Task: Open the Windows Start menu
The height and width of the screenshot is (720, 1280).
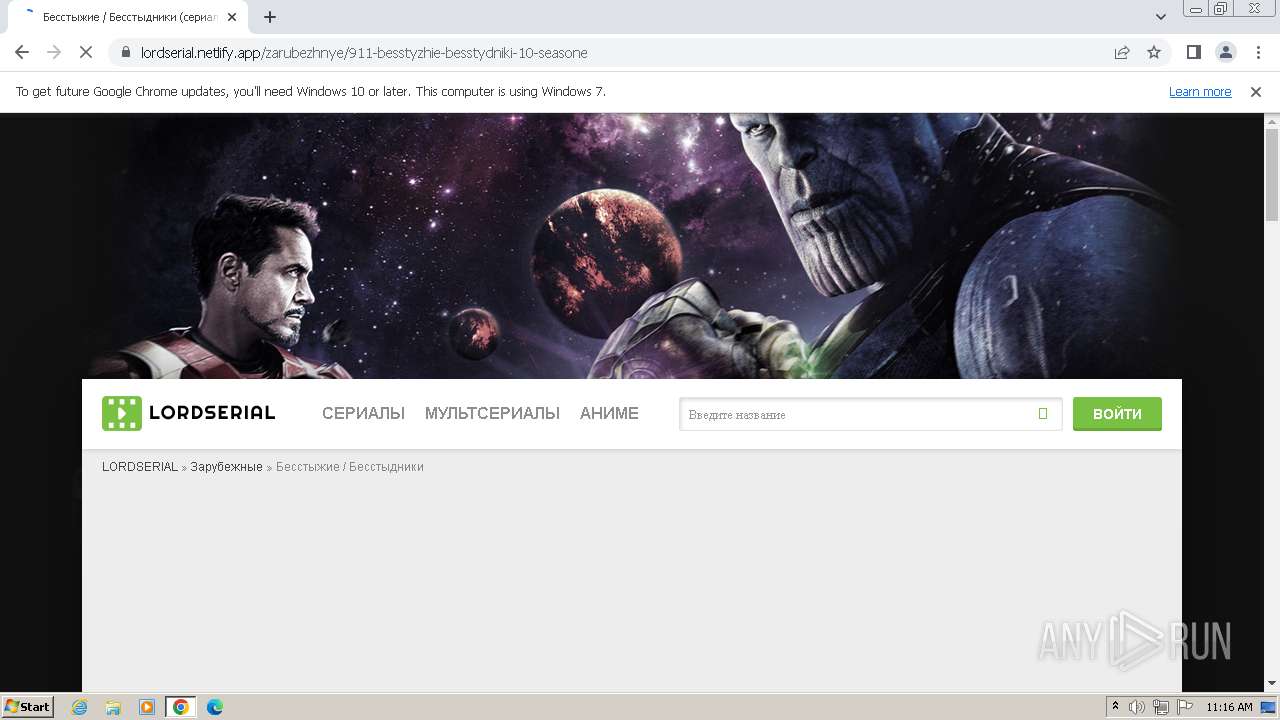Action: click(x=27, y=706)
